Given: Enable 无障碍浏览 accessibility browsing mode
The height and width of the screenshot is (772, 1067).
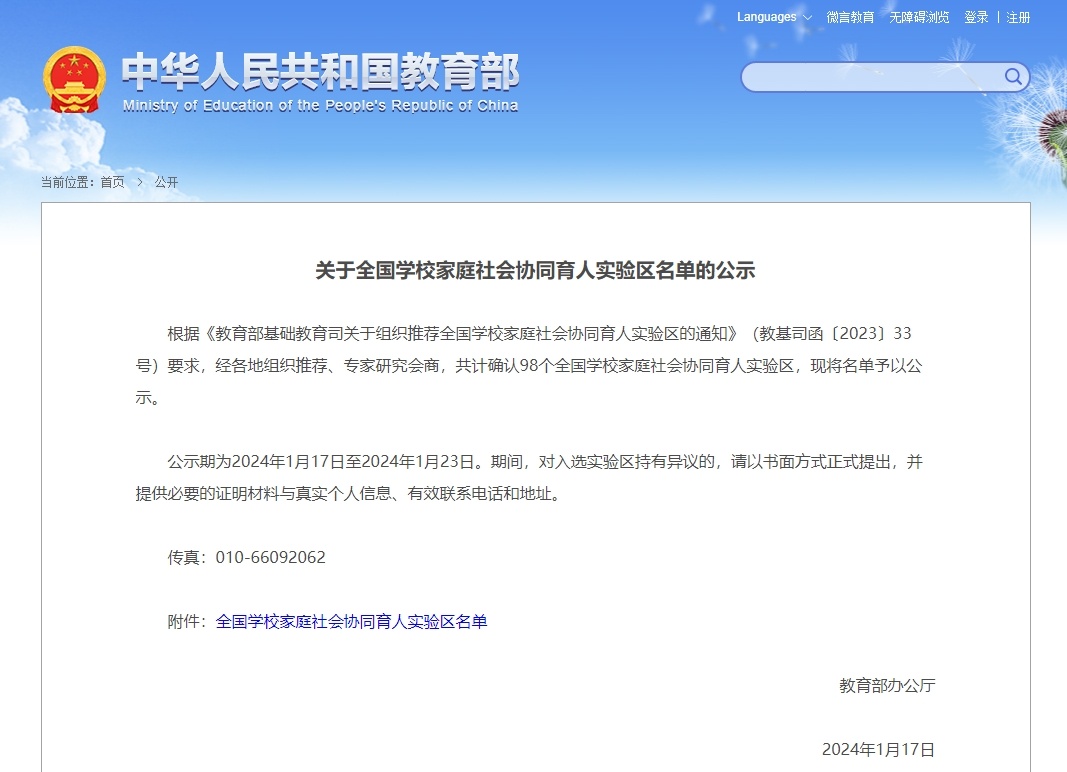Looking at the screenshot, I should 919,17.
